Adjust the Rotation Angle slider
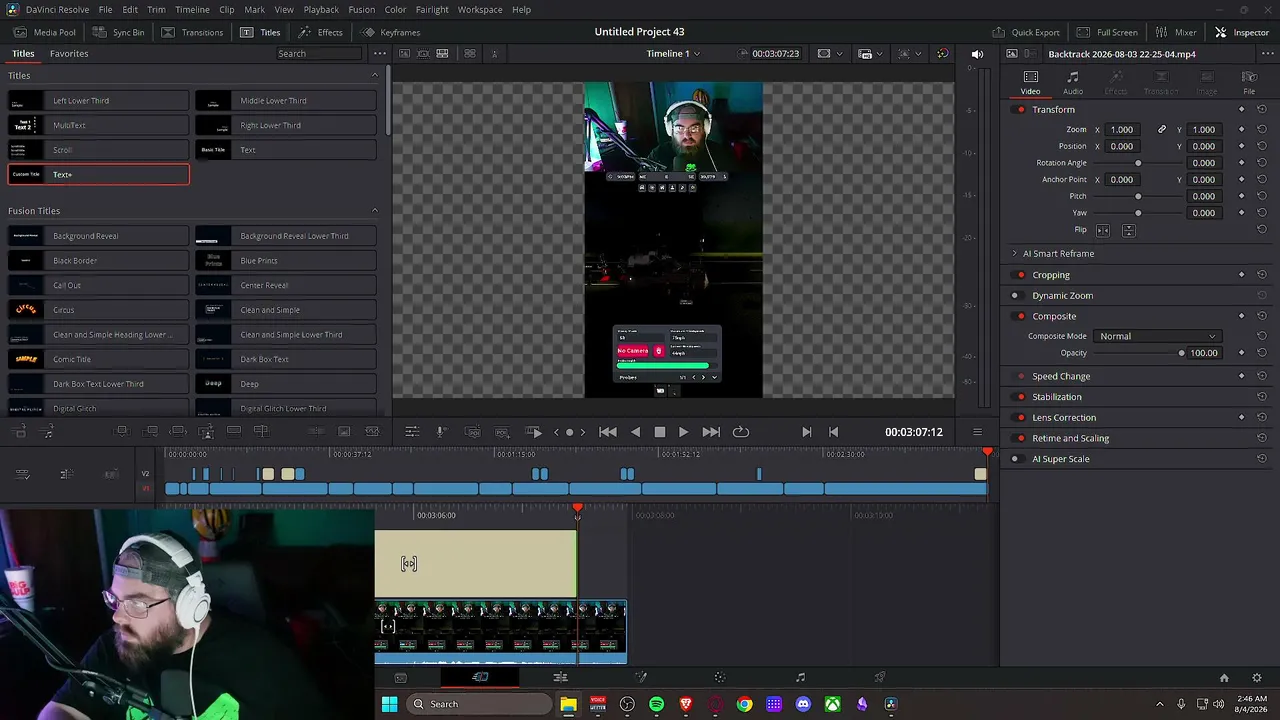The image size is (1280, 720). click(x=1138, y=163)
